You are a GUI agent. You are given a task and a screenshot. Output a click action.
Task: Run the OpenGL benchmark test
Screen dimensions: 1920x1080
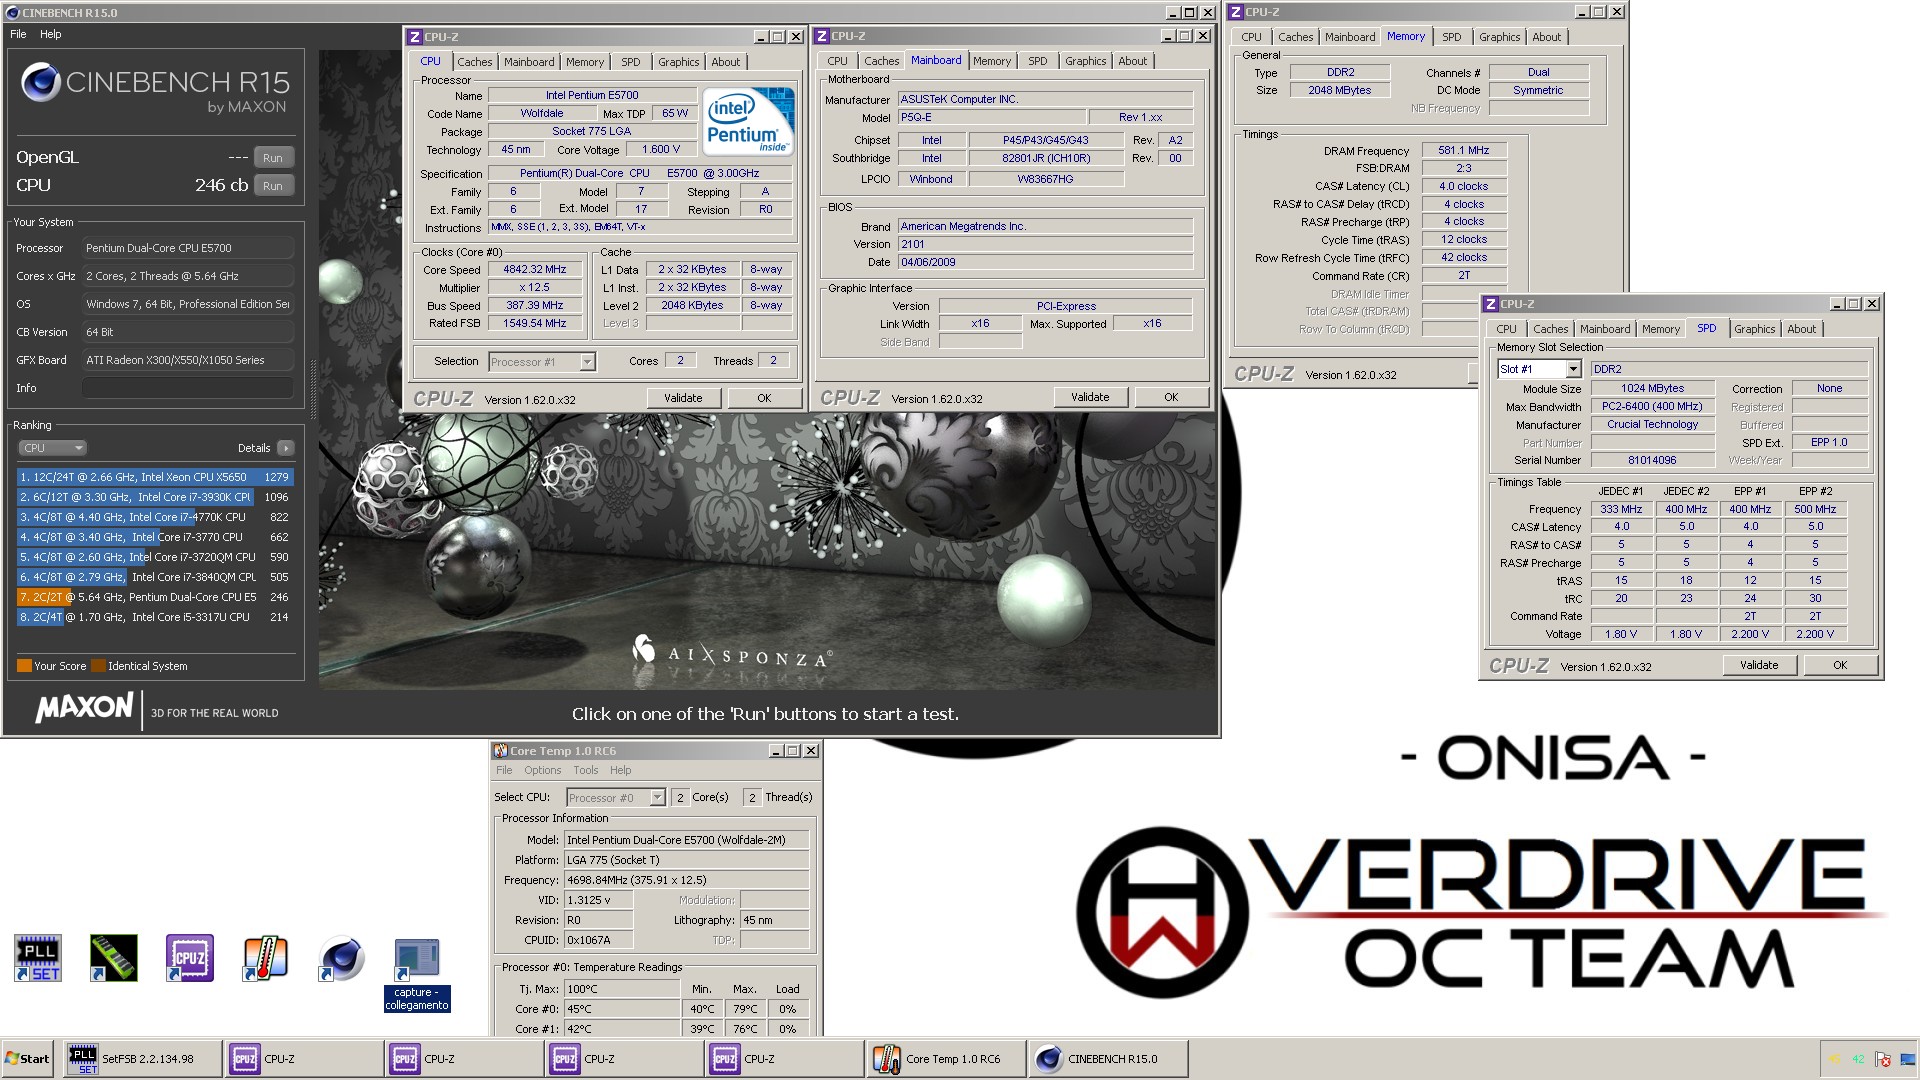point(273,158)
